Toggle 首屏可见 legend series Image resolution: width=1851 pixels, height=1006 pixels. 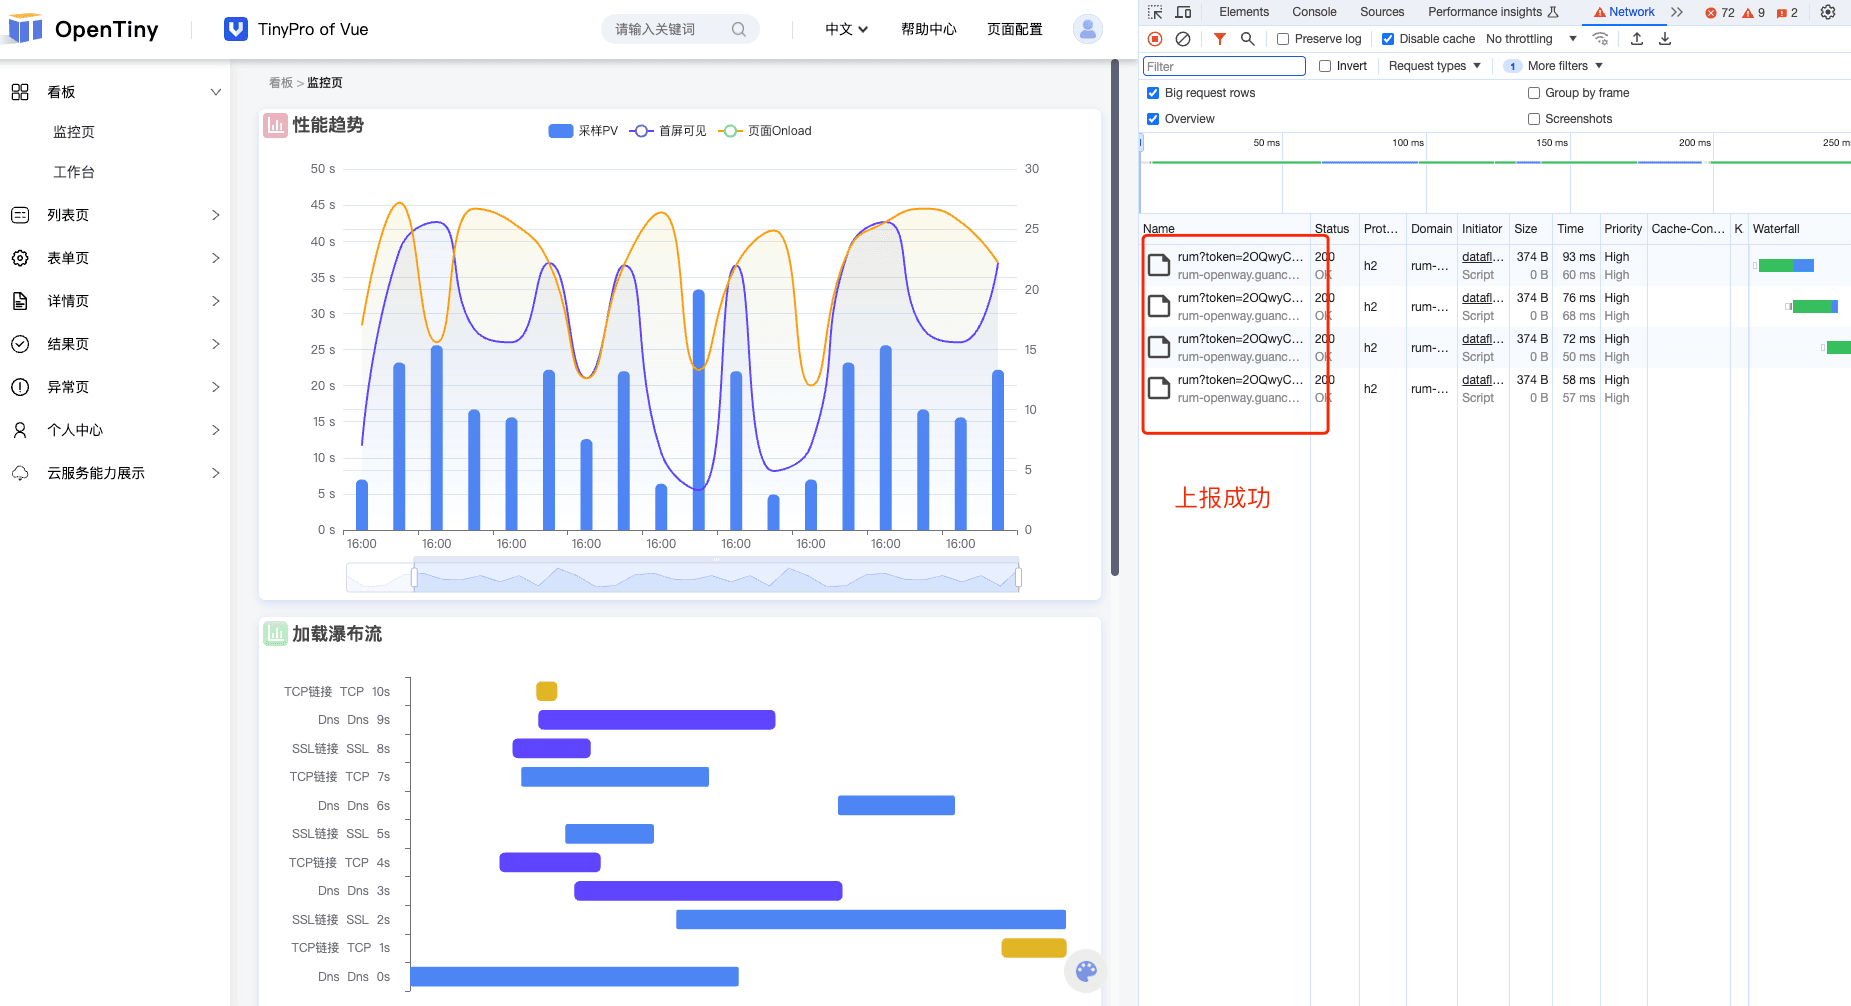pos(668,131)
